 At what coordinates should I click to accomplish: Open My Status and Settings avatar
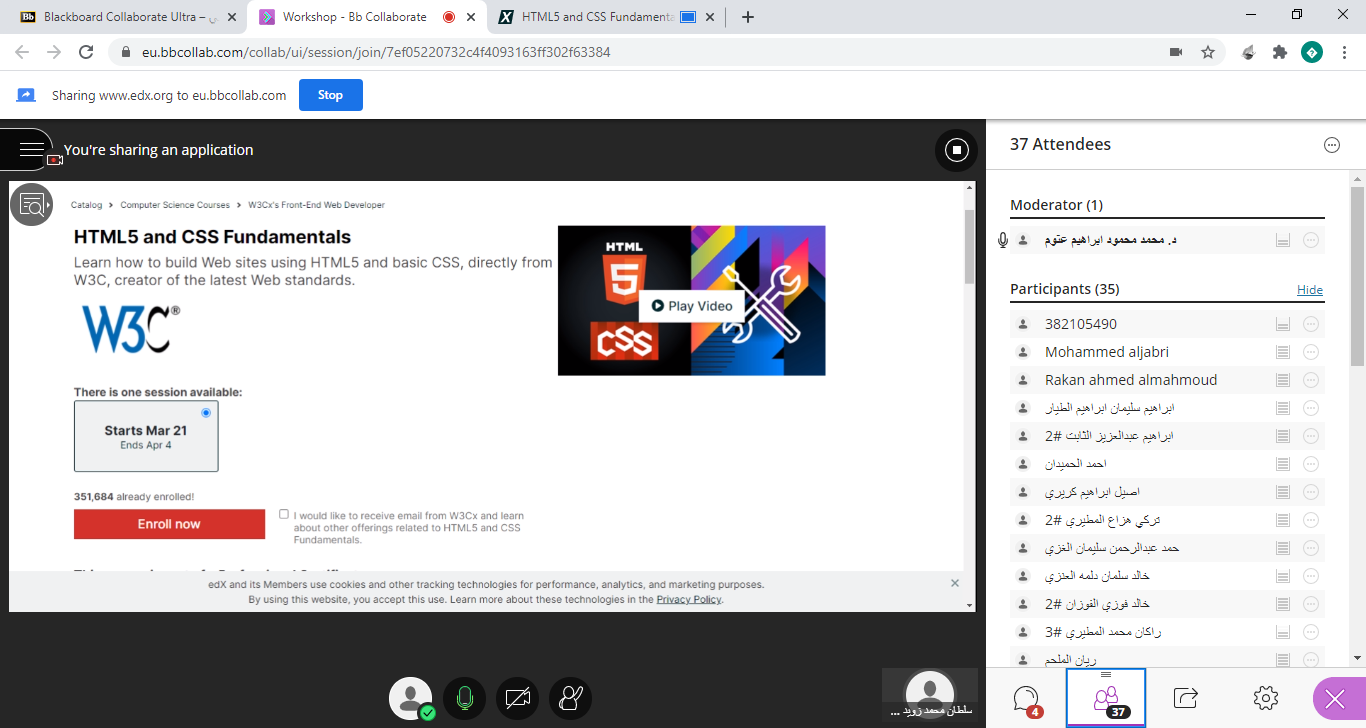tap(411, 699)
